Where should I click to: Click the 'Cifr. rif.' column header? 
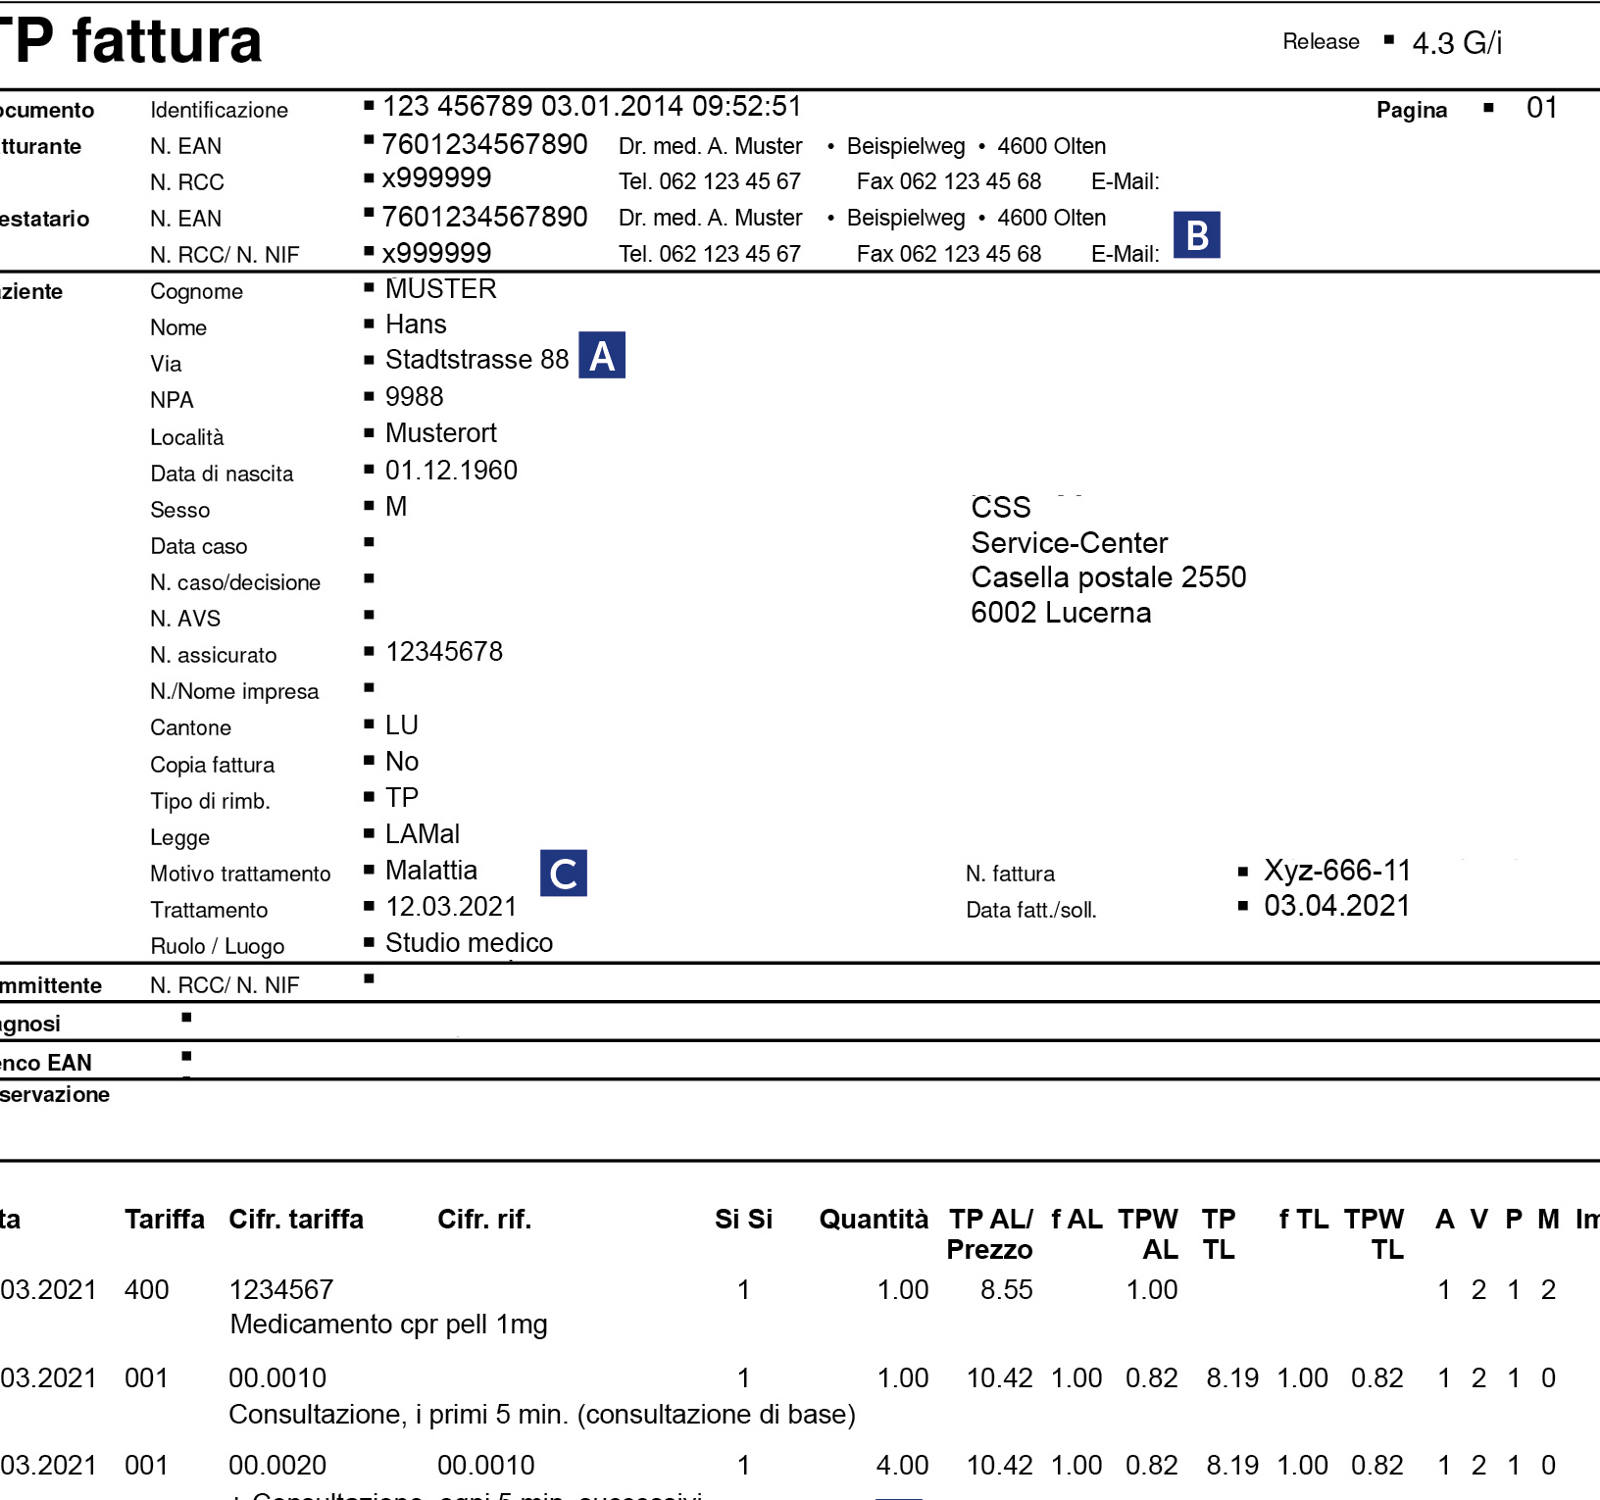point(484,1219)
